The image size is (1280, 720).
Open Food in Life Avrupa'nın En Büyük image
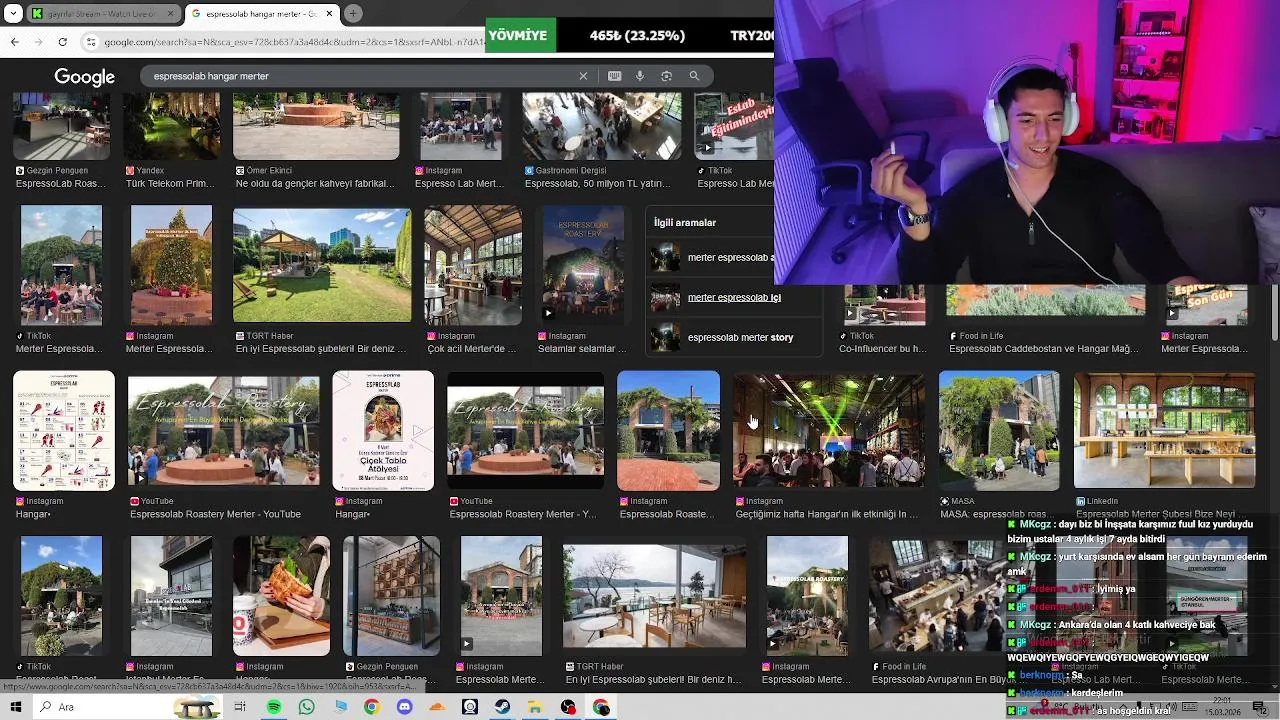[x=937, y=596]
